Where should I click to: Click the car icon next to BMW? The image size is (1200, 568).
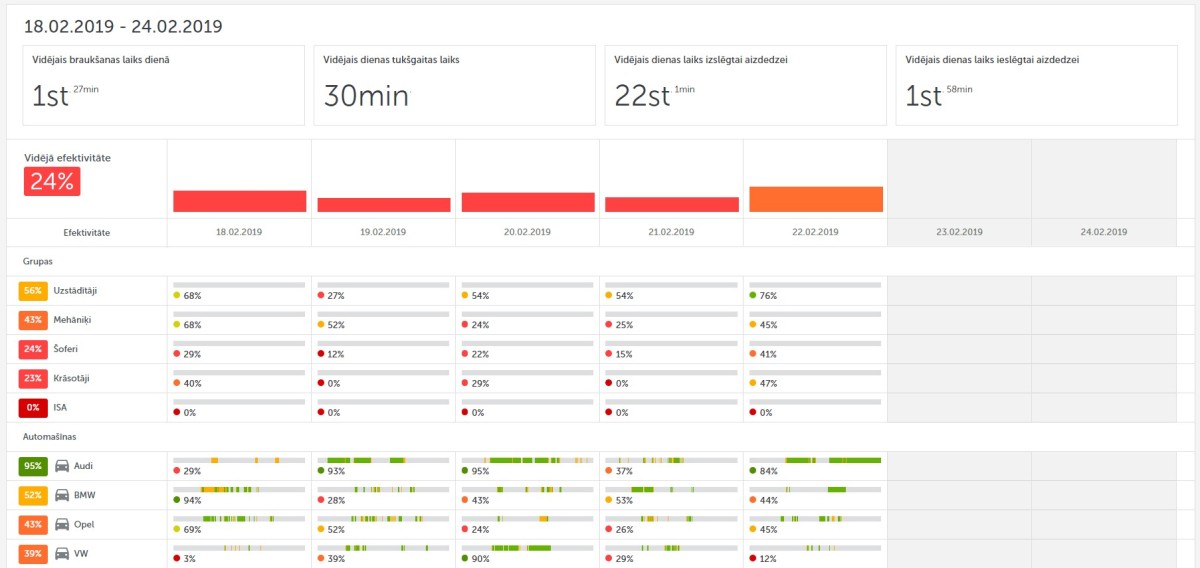tap(61, 495)
